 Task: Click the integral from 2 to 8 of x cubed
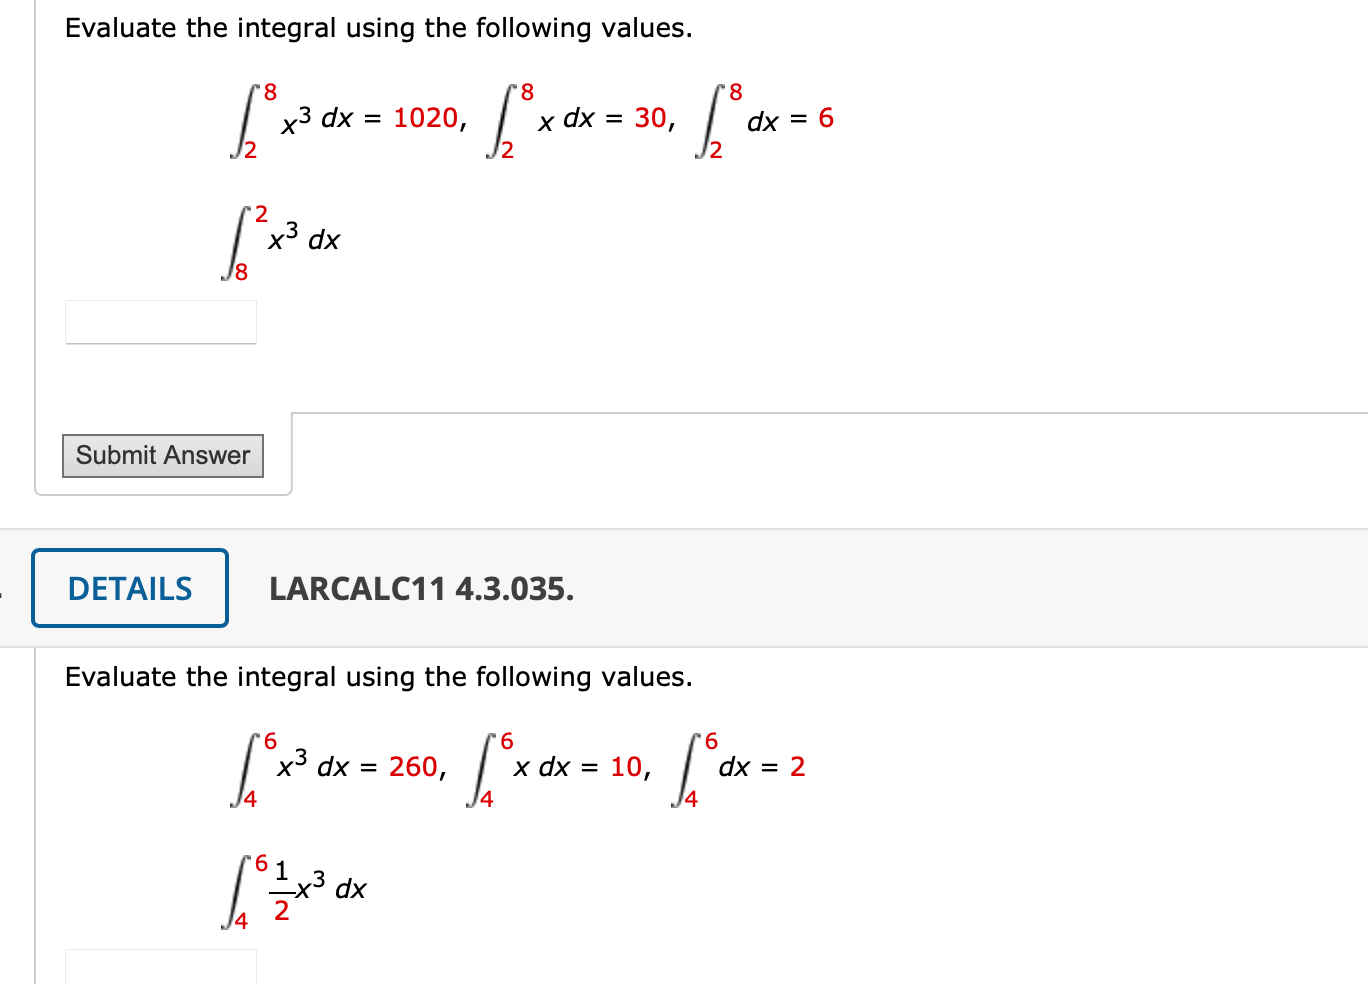tap(287, 119)
